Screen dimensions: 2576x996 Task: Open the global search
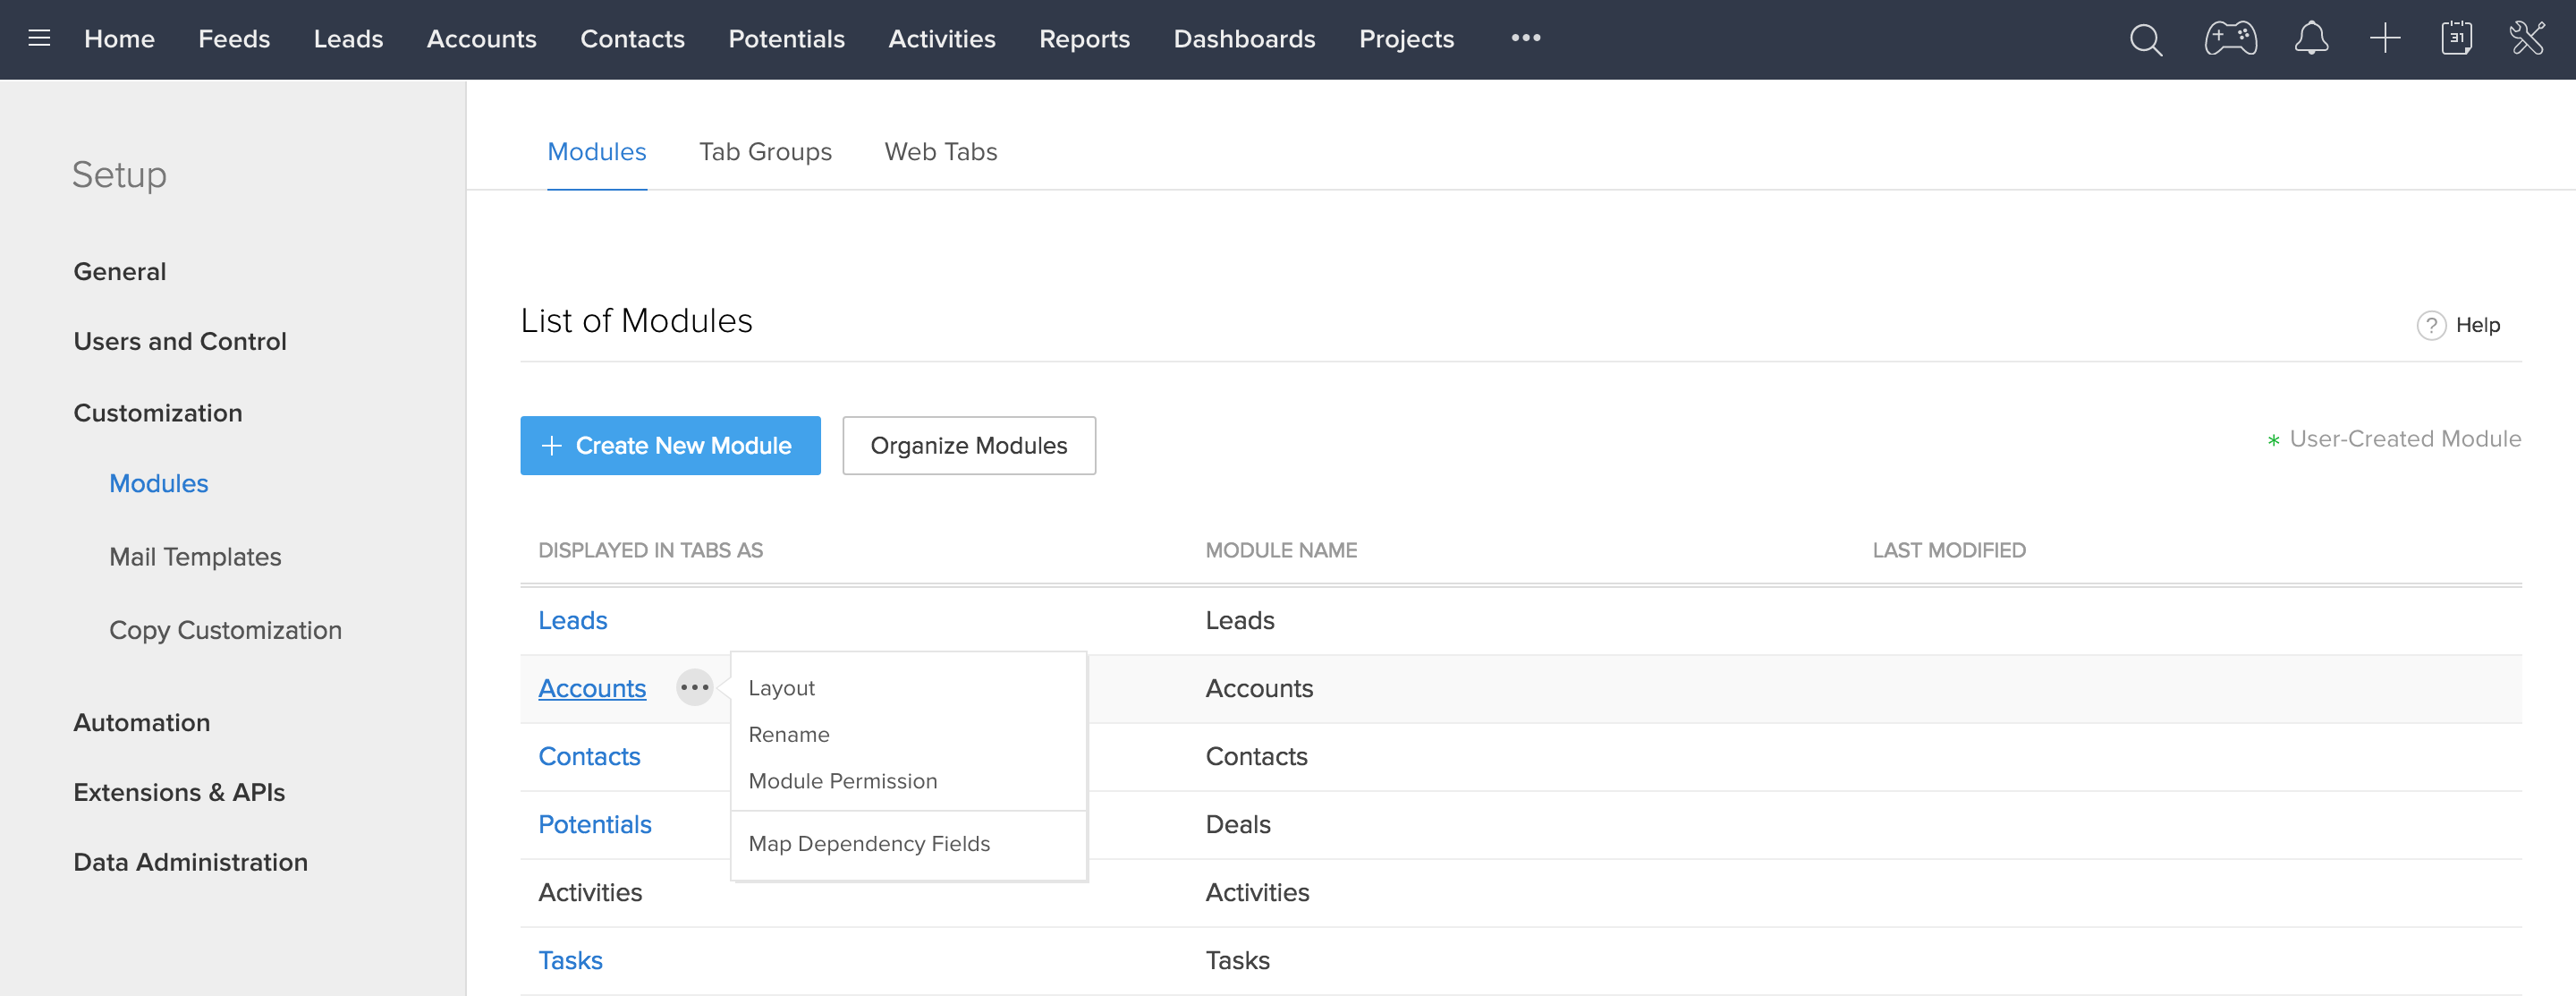(x=2146, y=39)
